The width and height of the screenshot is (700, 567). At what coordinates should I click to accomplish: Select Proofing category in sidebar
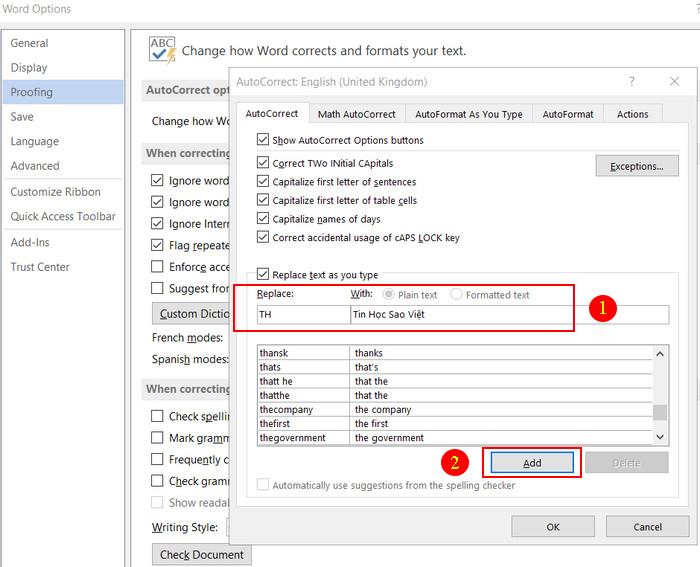pos(63,92)
